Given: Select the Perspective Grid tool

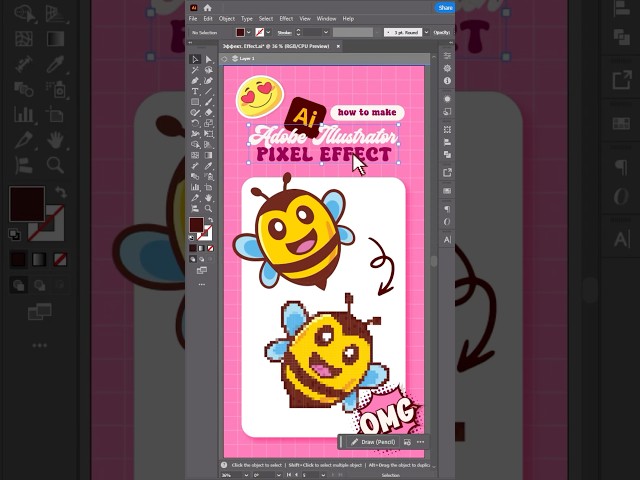Looking at the screenshot, I should pyautogui.click(x=209, y=144).
